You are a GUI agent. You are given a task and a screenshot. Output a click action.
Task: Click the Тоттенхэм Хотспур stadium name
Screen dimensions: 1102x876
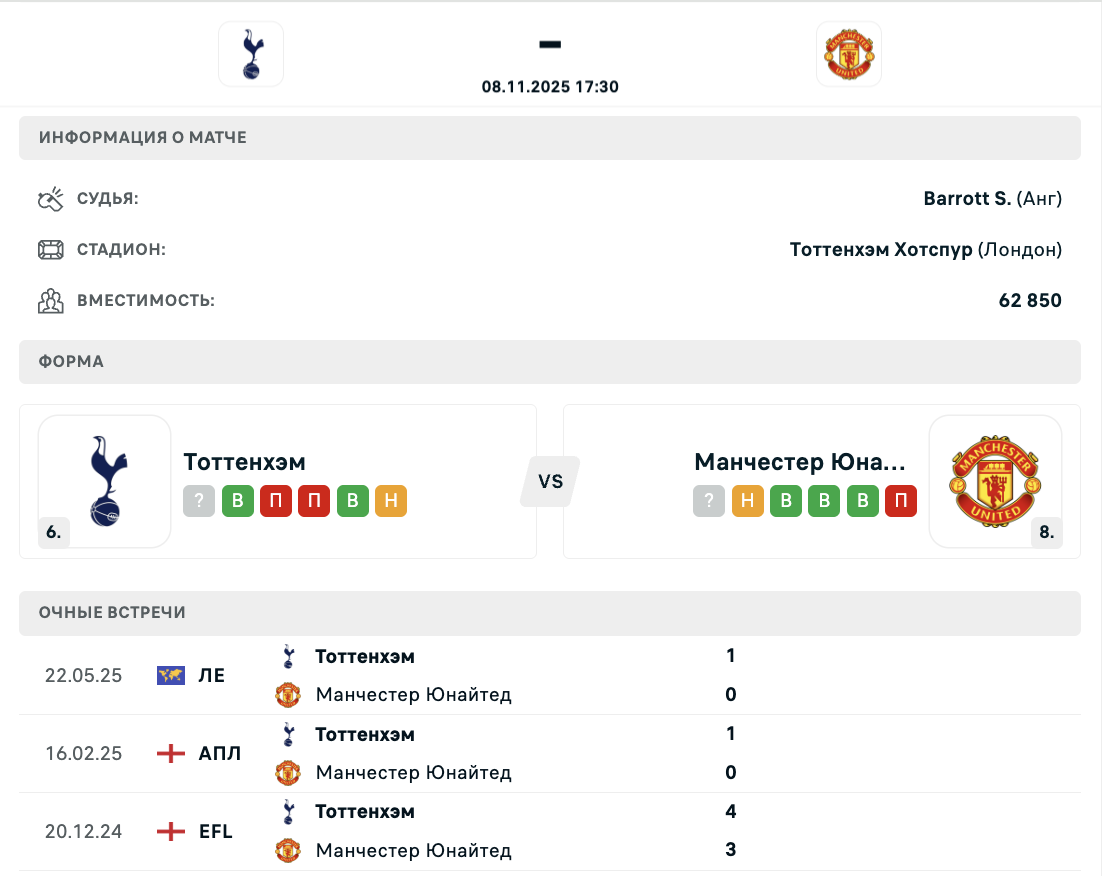[880, 250]
